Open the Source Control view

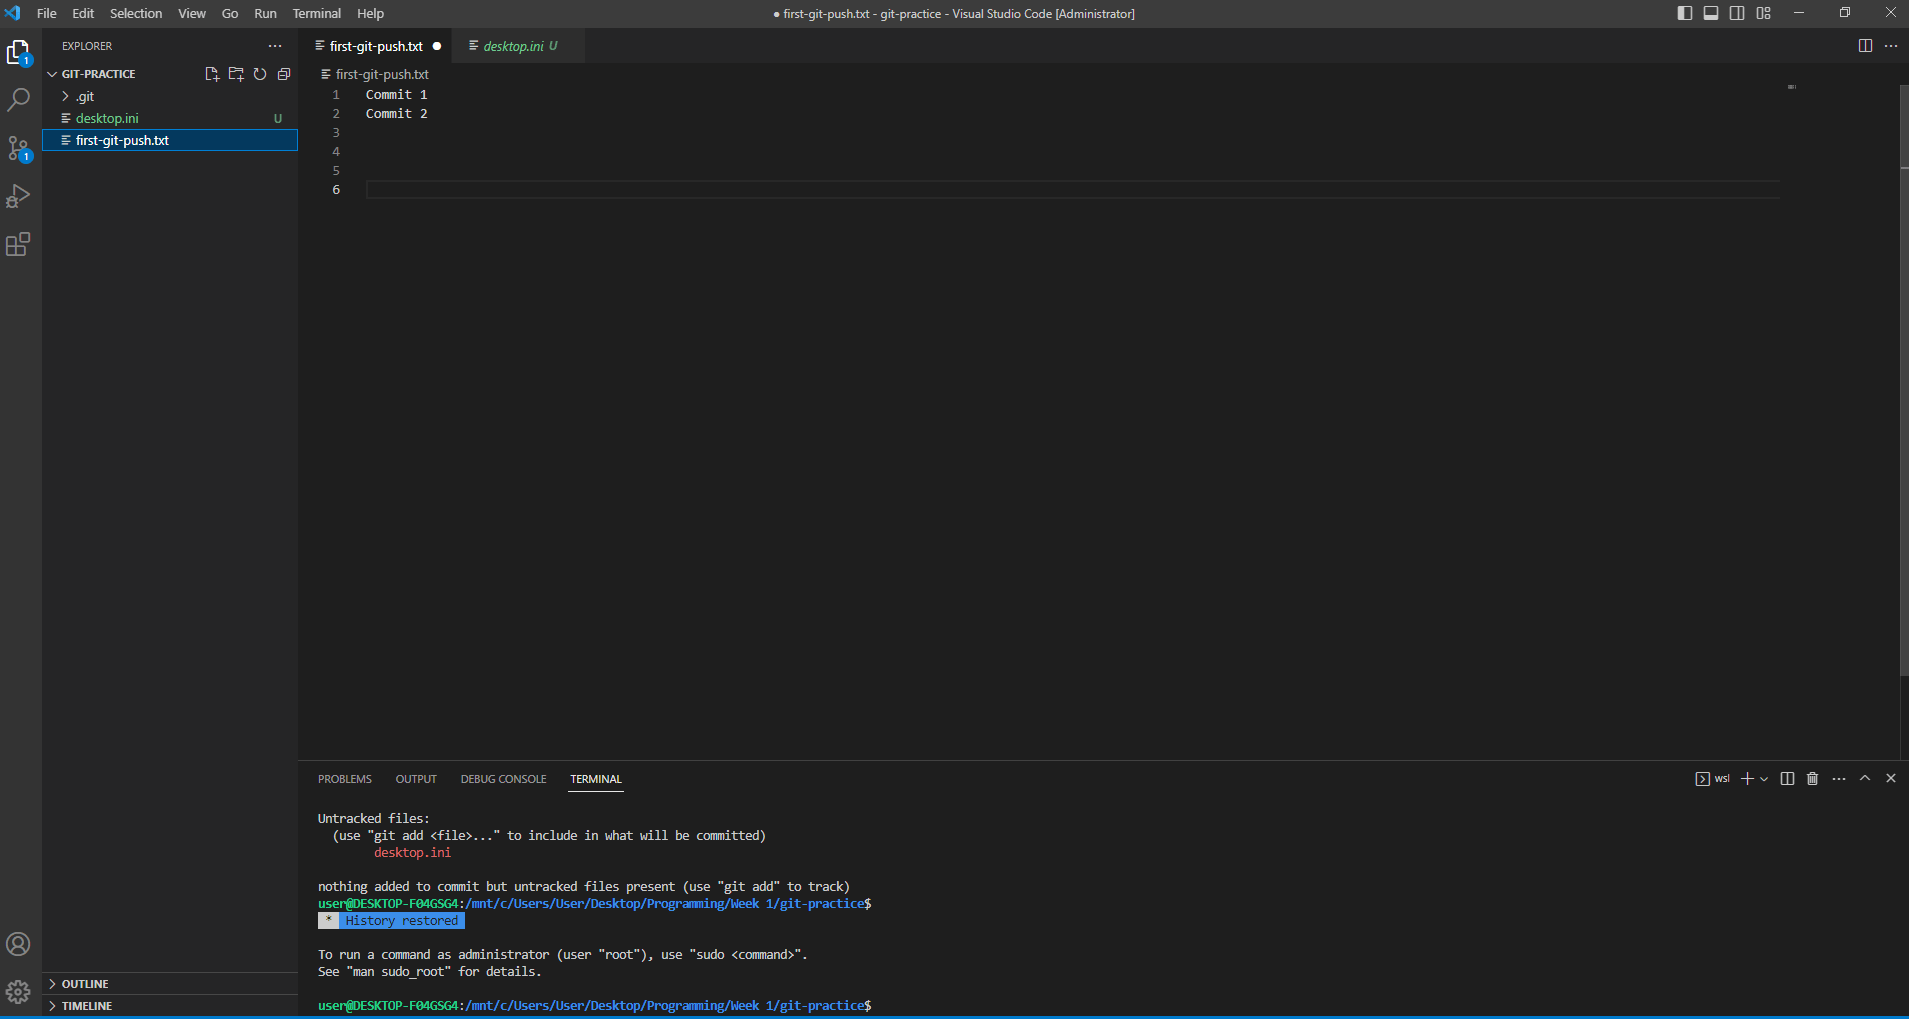20,148
